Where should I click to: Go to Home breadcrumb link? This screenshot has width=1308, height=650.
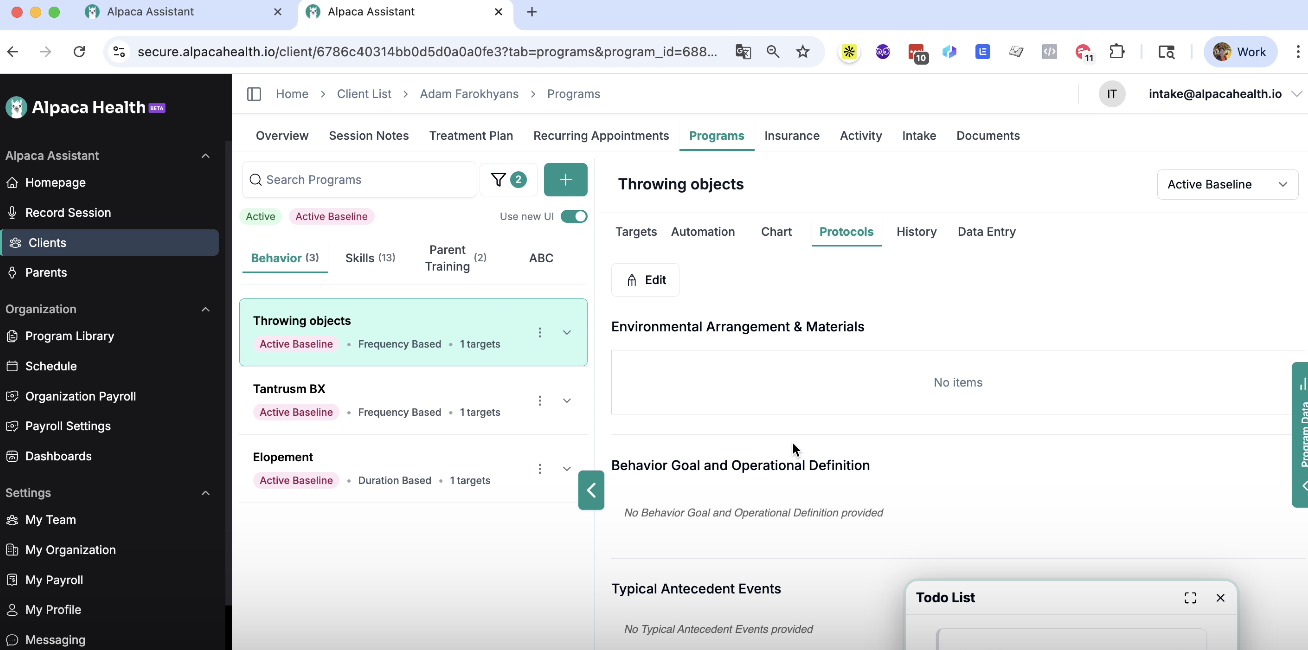coord(292,94)
